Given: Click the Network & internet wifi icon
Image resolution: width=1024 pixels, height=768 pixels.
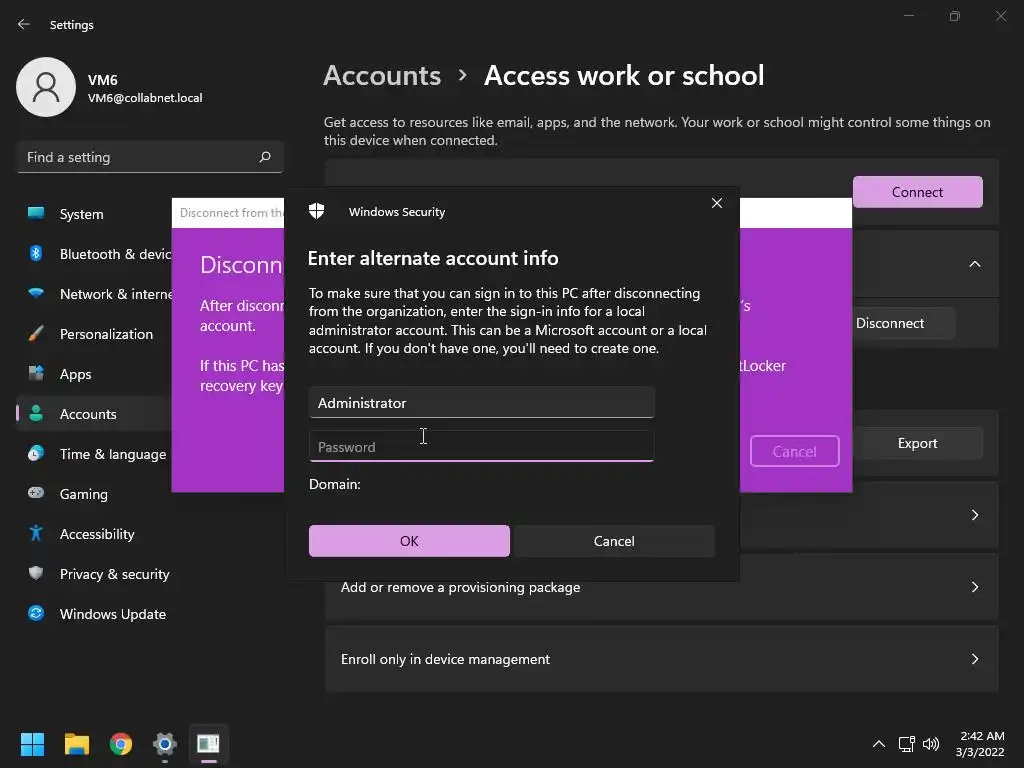Looking at the screenshot, I should pyautogui.click(x=36, y=293).
